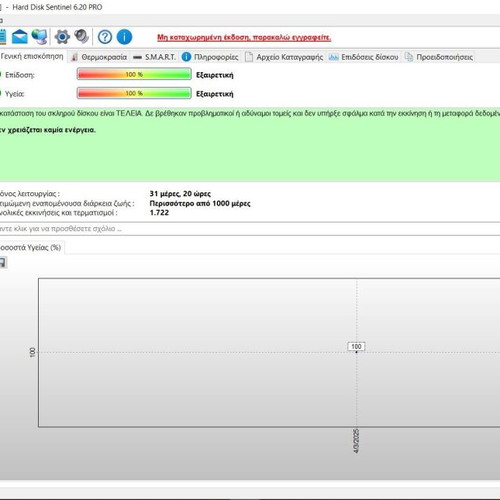Click the 1.722 start/stop count value
This screenshot has width=500, height=500.
(x=159, y=213)
